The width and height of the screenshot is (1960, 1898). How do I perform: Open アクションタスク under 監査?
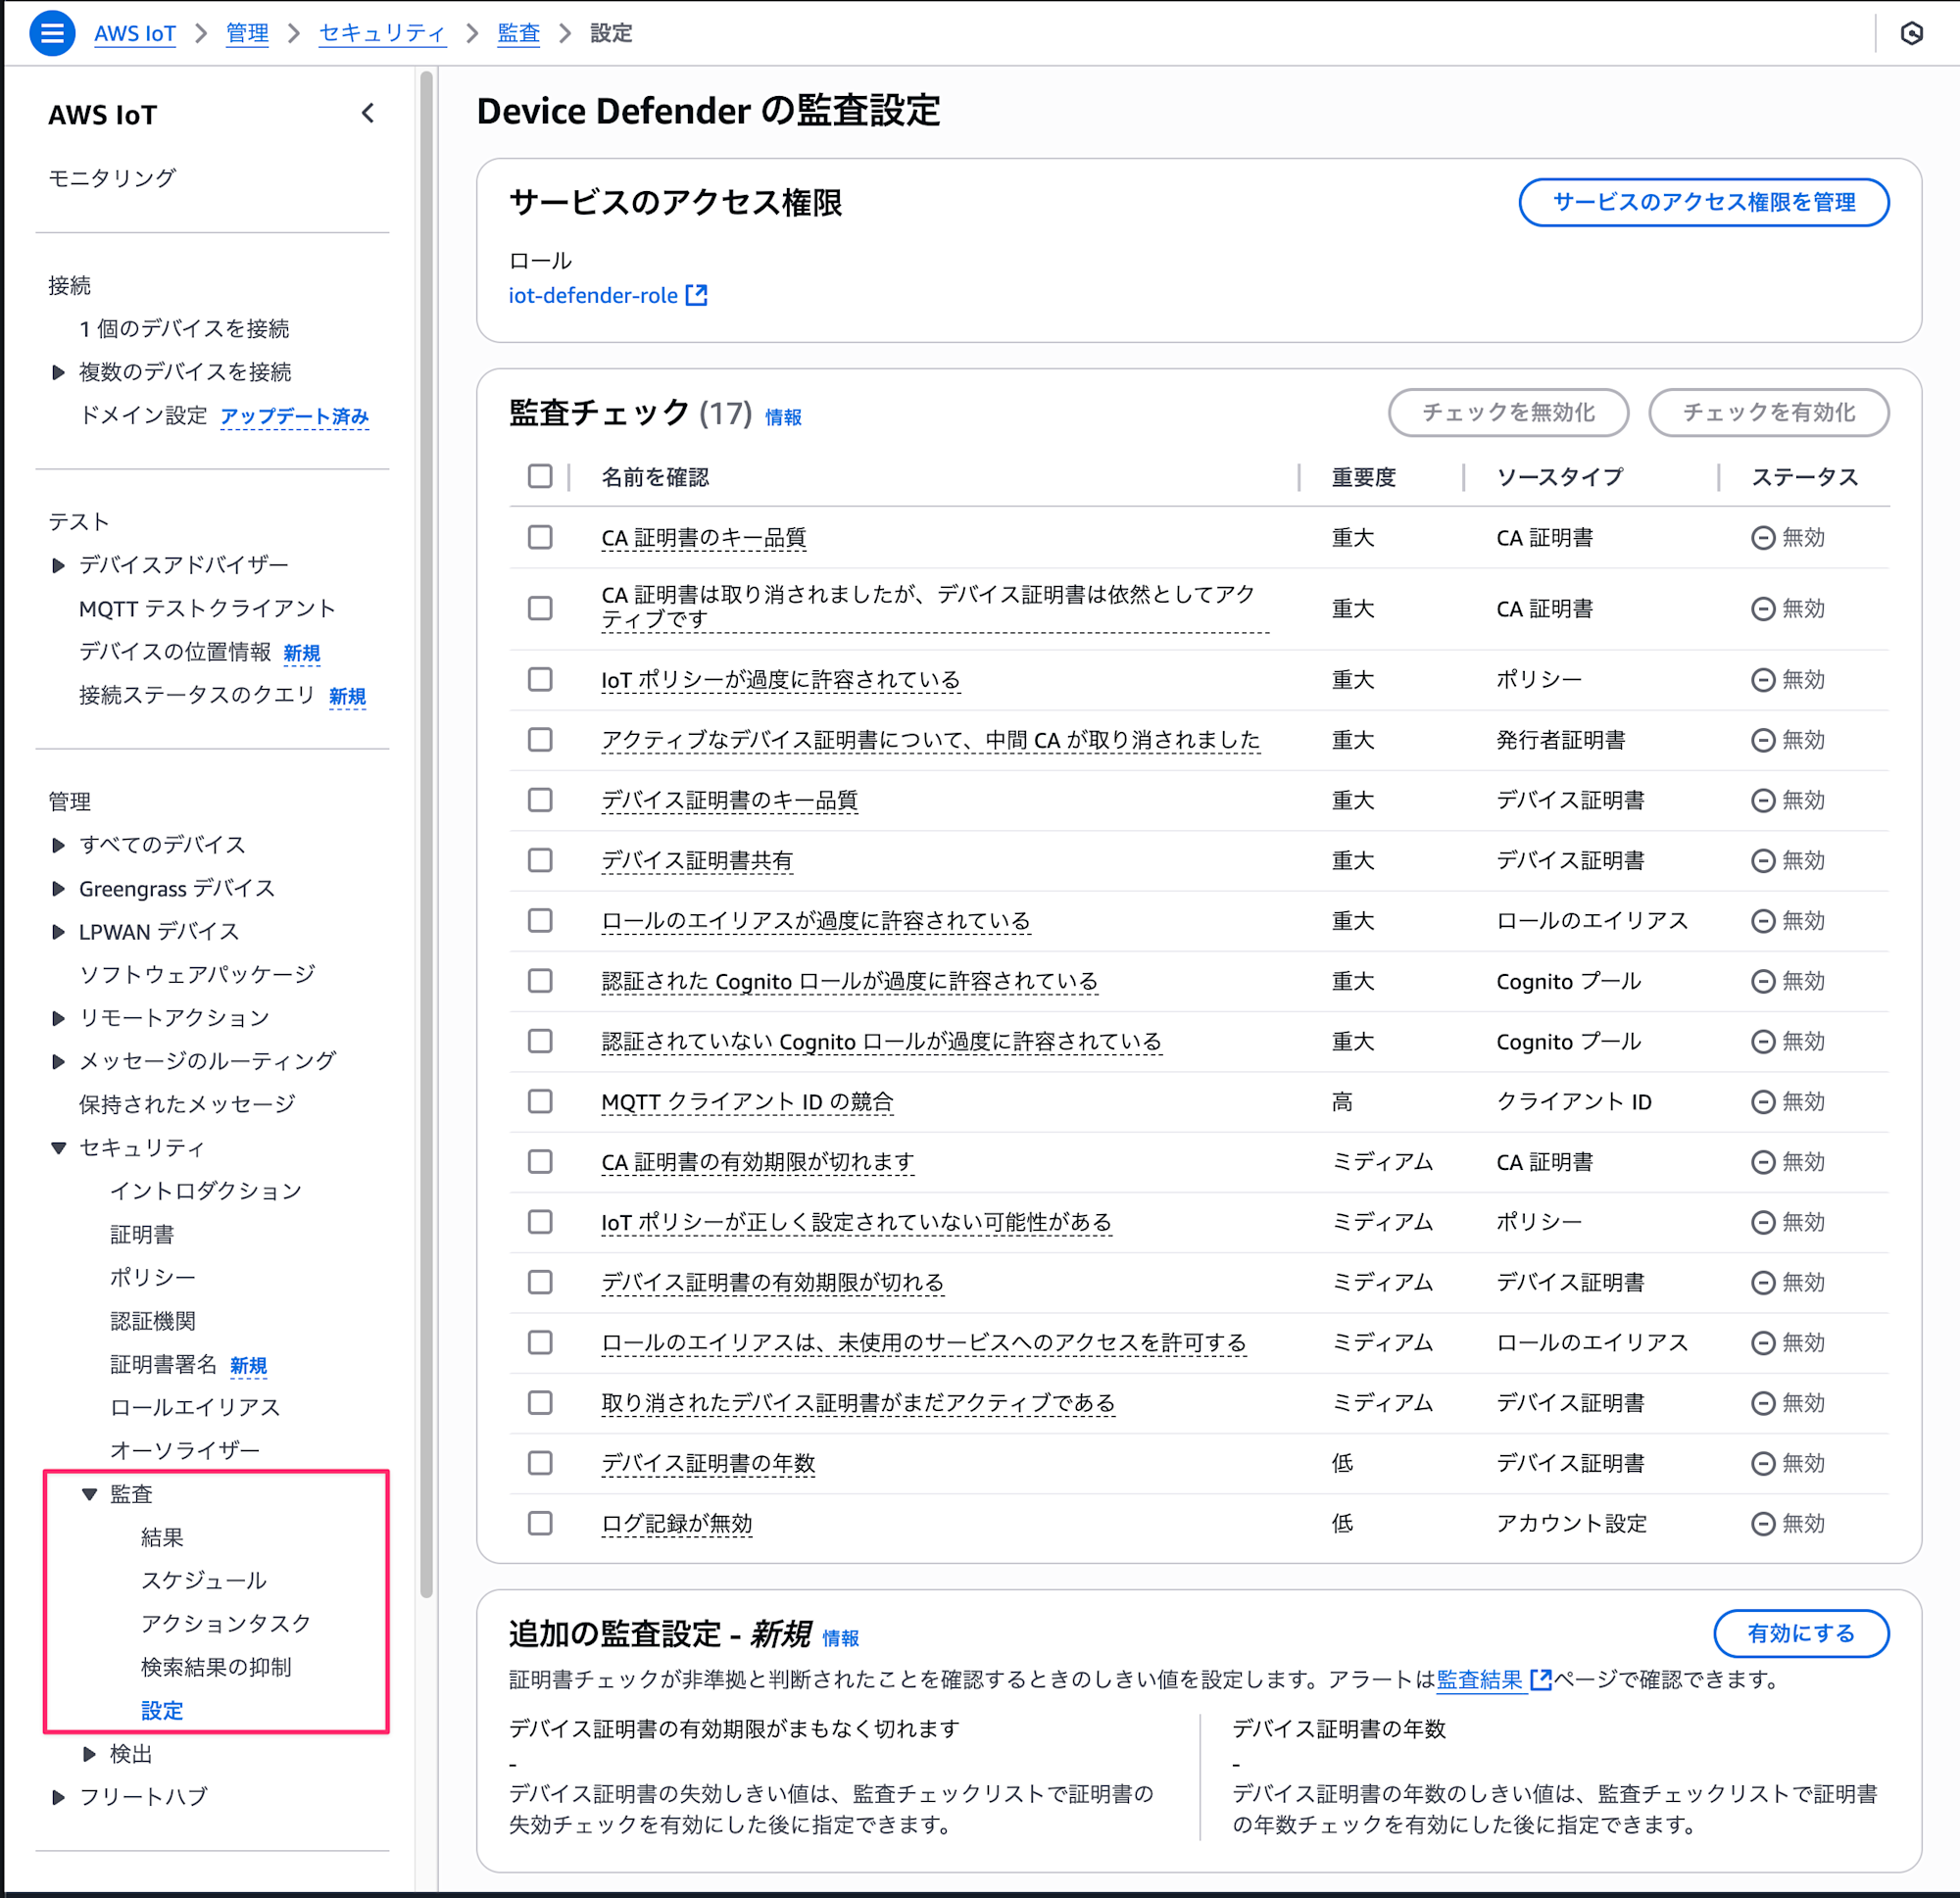point(226,1623)
